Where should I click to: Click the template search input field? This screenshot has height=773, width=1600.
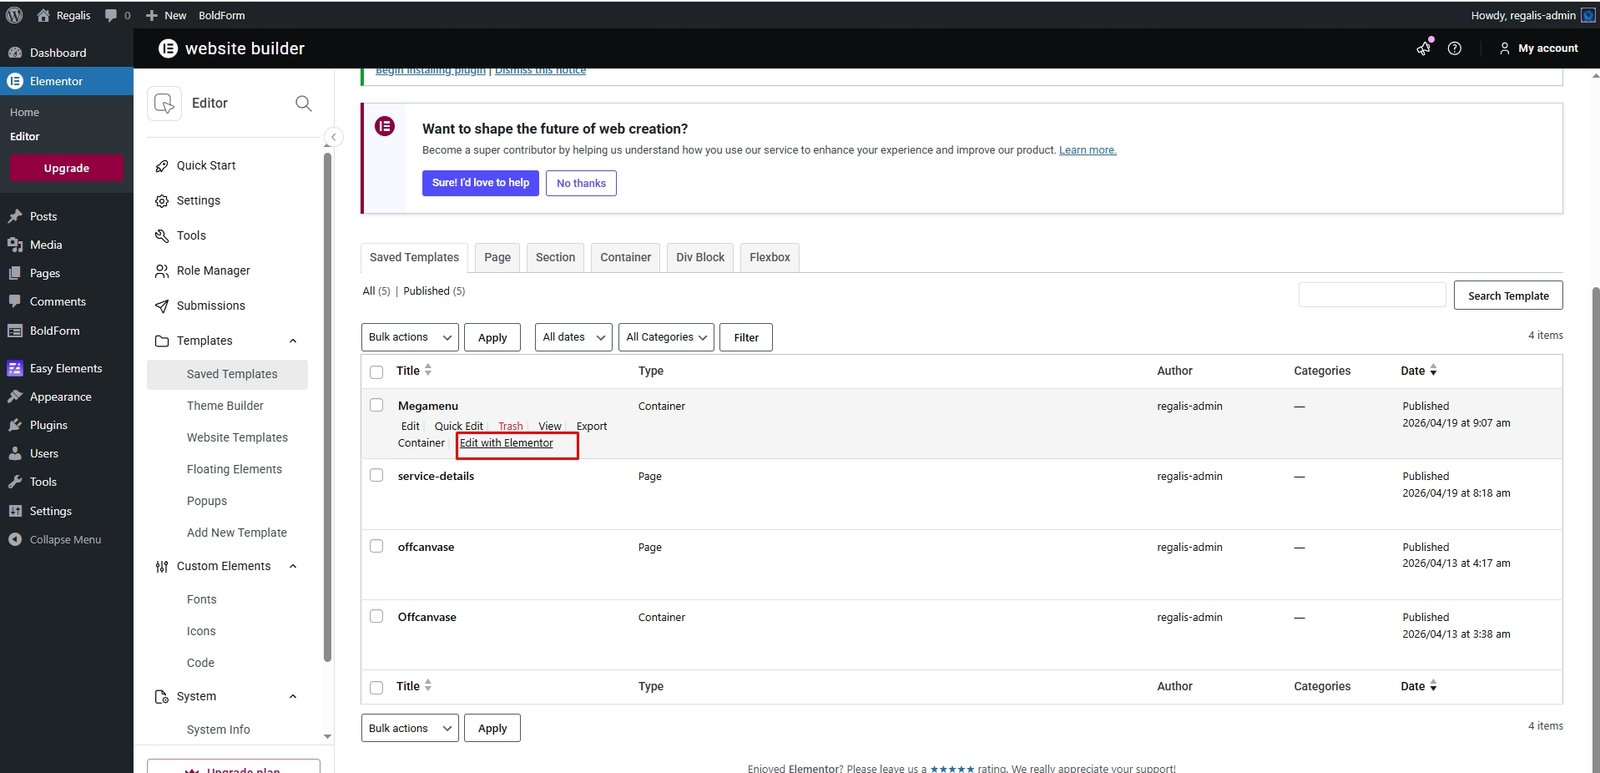[x=1371, y=295]
